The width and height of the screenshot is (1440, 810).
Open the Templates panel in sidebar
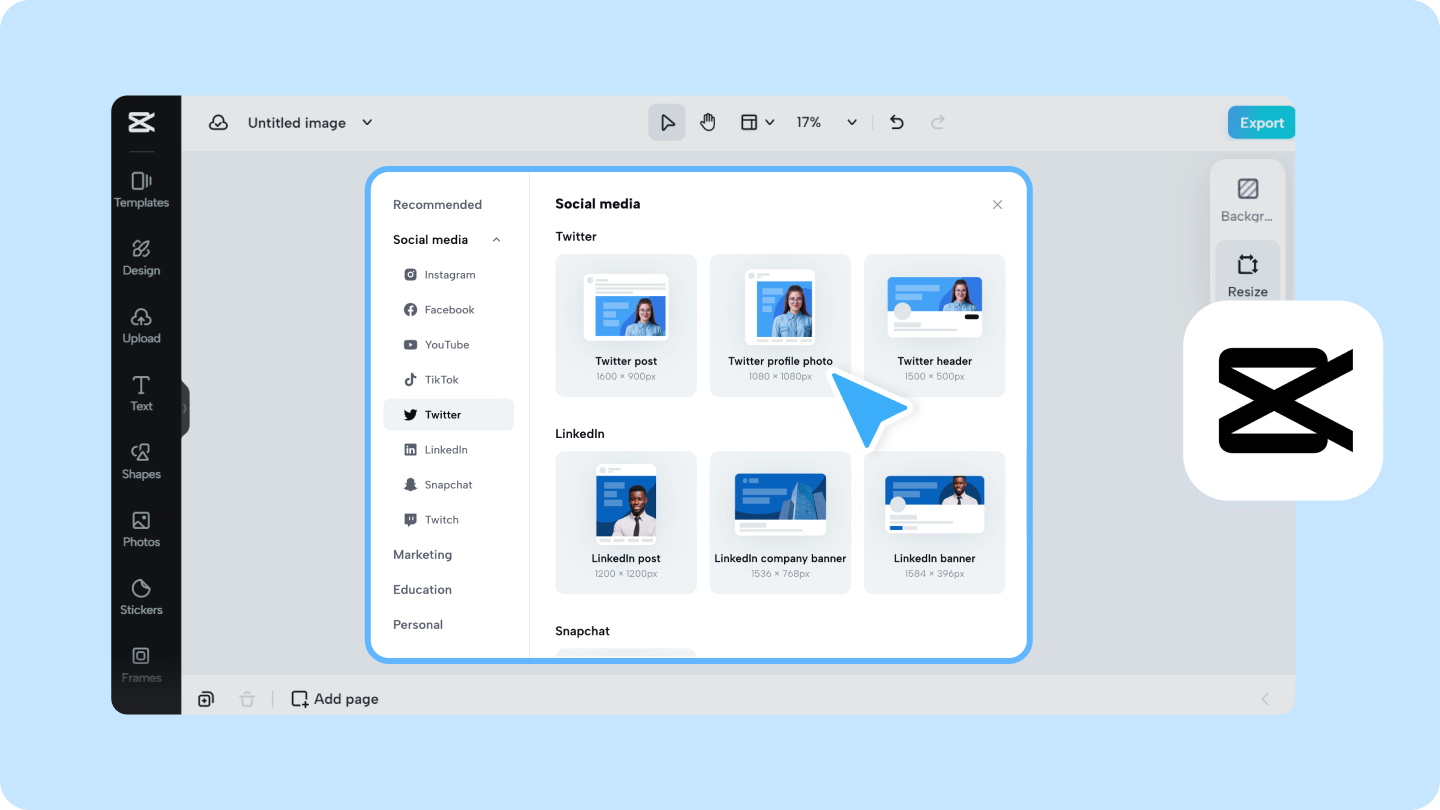click(x=141, y=189)
